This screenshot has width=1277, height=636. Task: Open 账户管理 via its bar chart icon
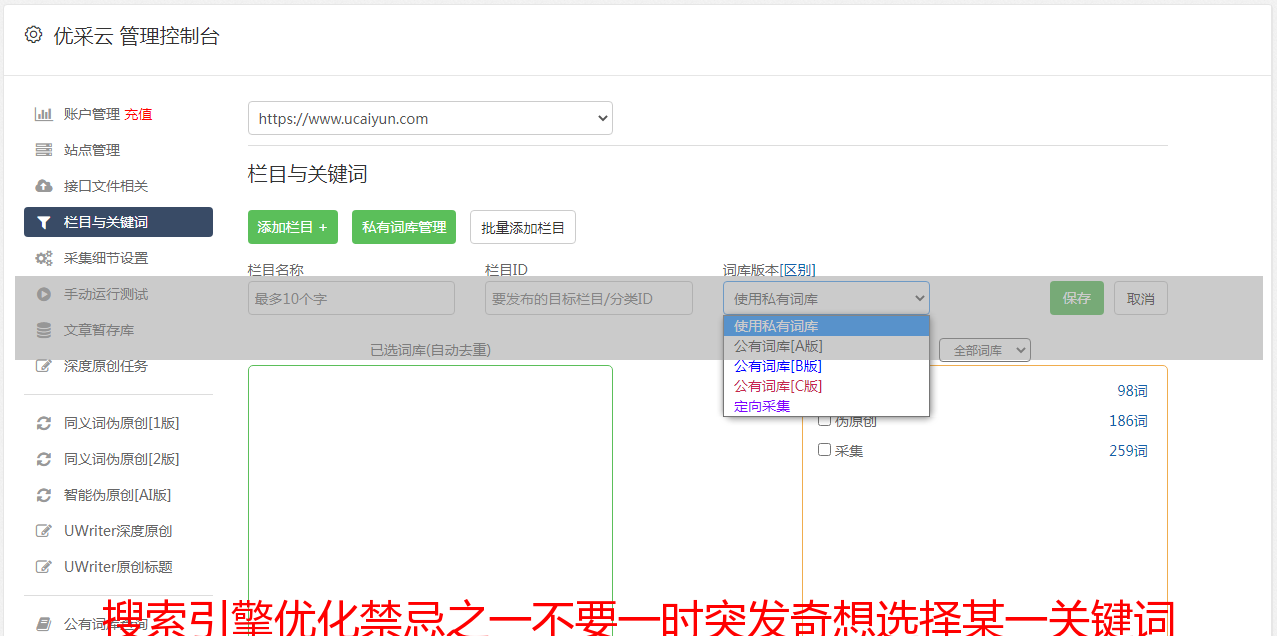coord(44,114)
